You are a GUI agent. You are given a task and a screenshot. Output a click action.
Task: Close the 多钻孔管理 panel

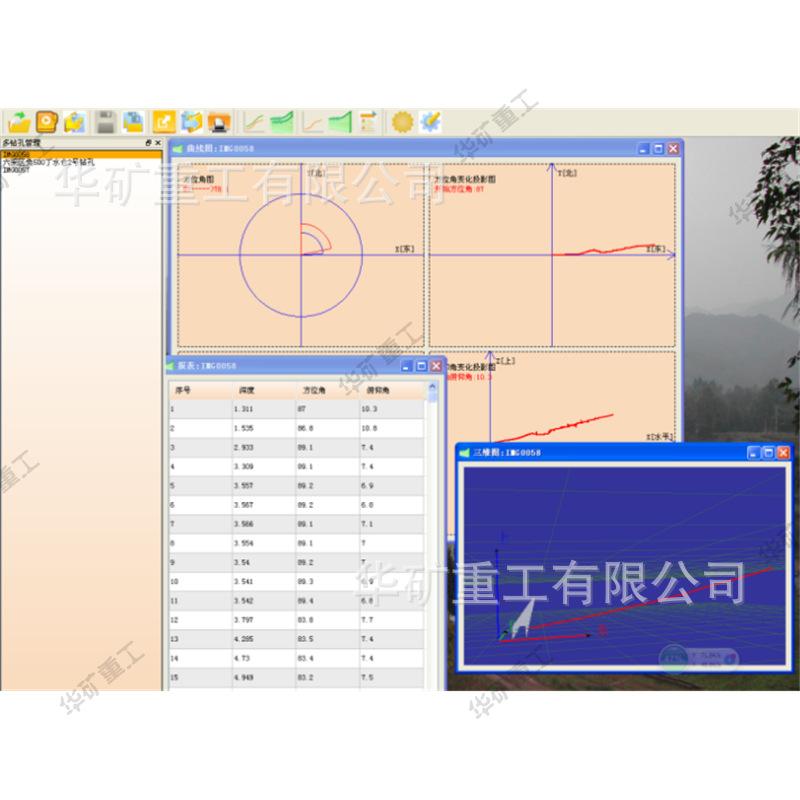tap(158, 143)
